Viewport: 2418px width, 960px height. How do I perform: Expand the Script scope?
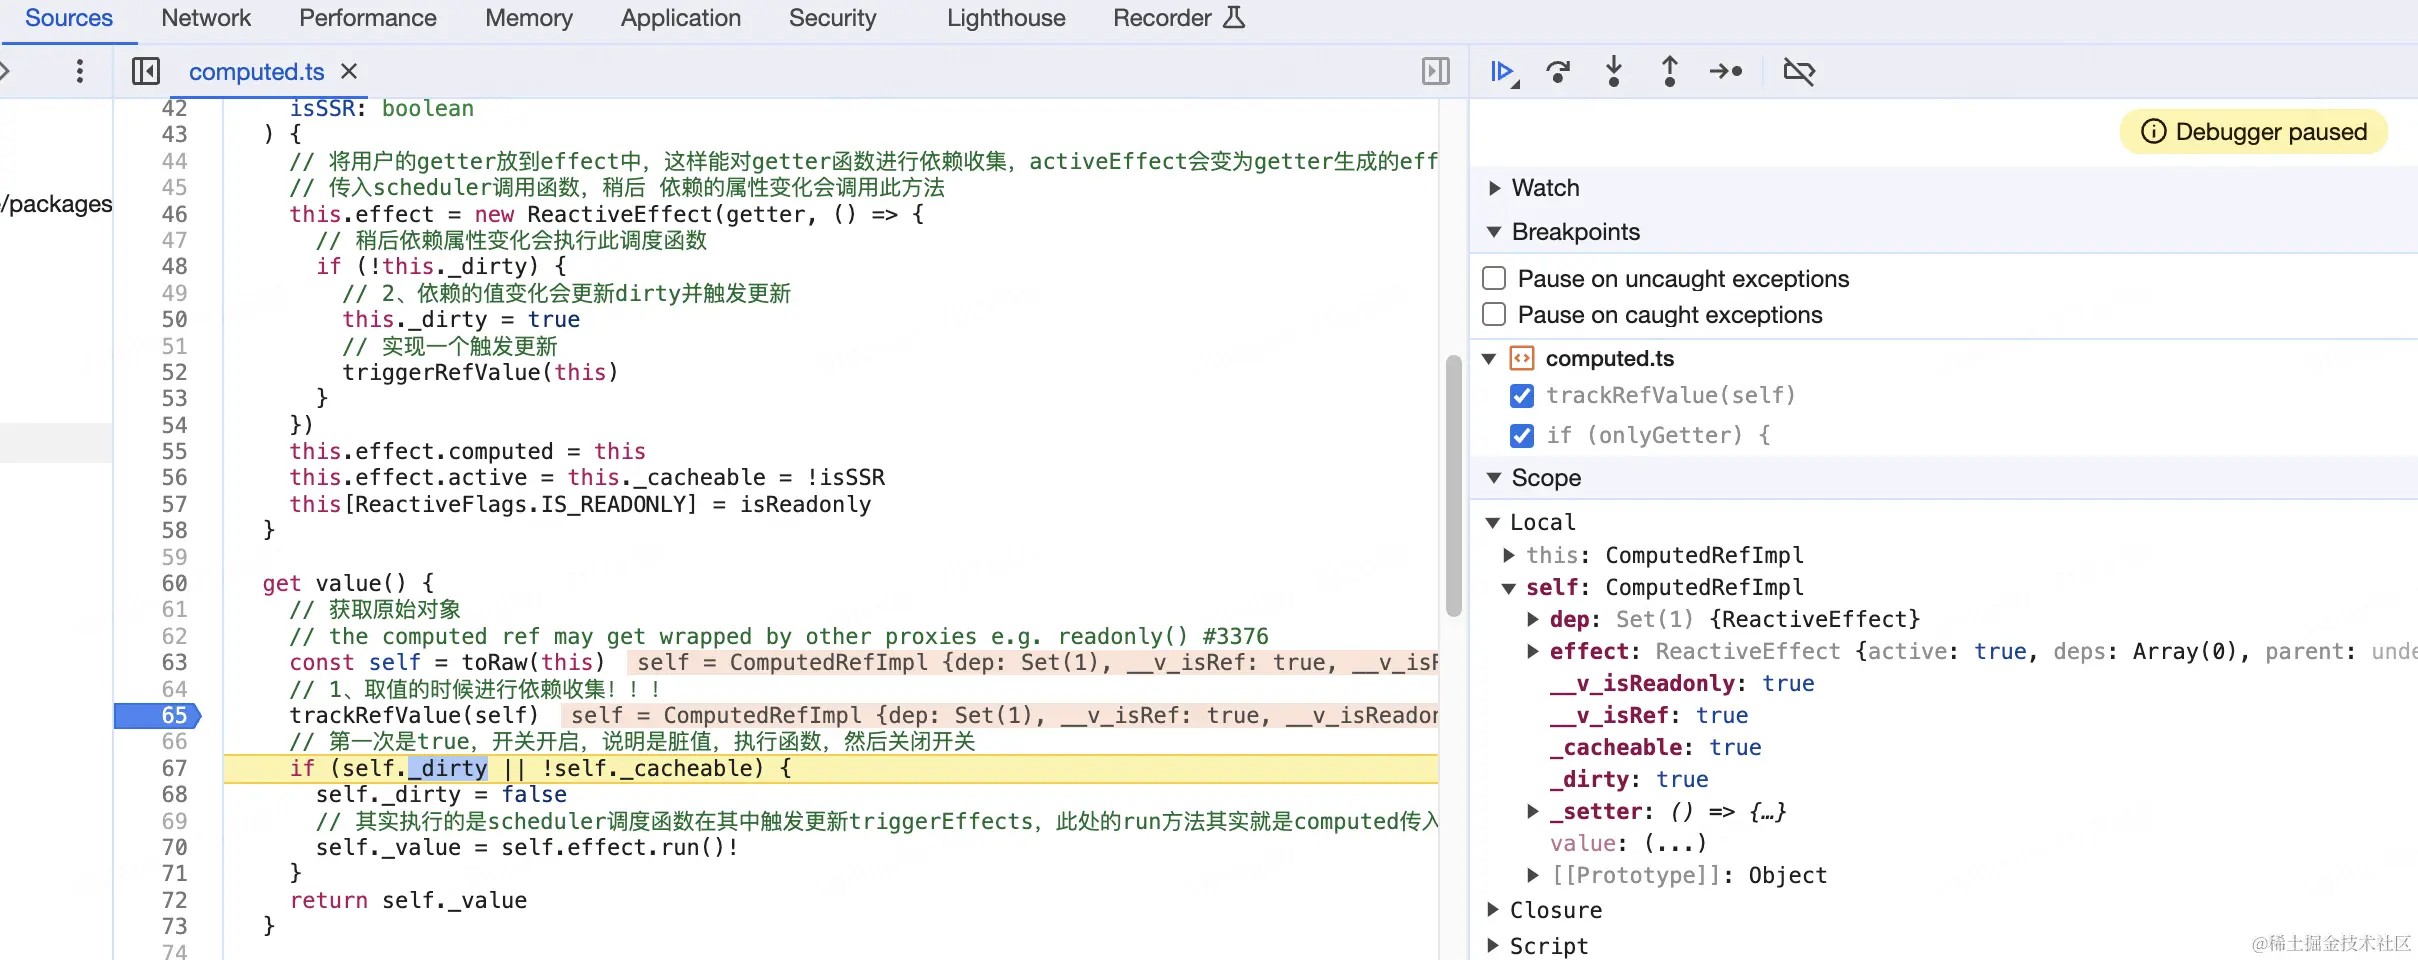[1493, 945]
